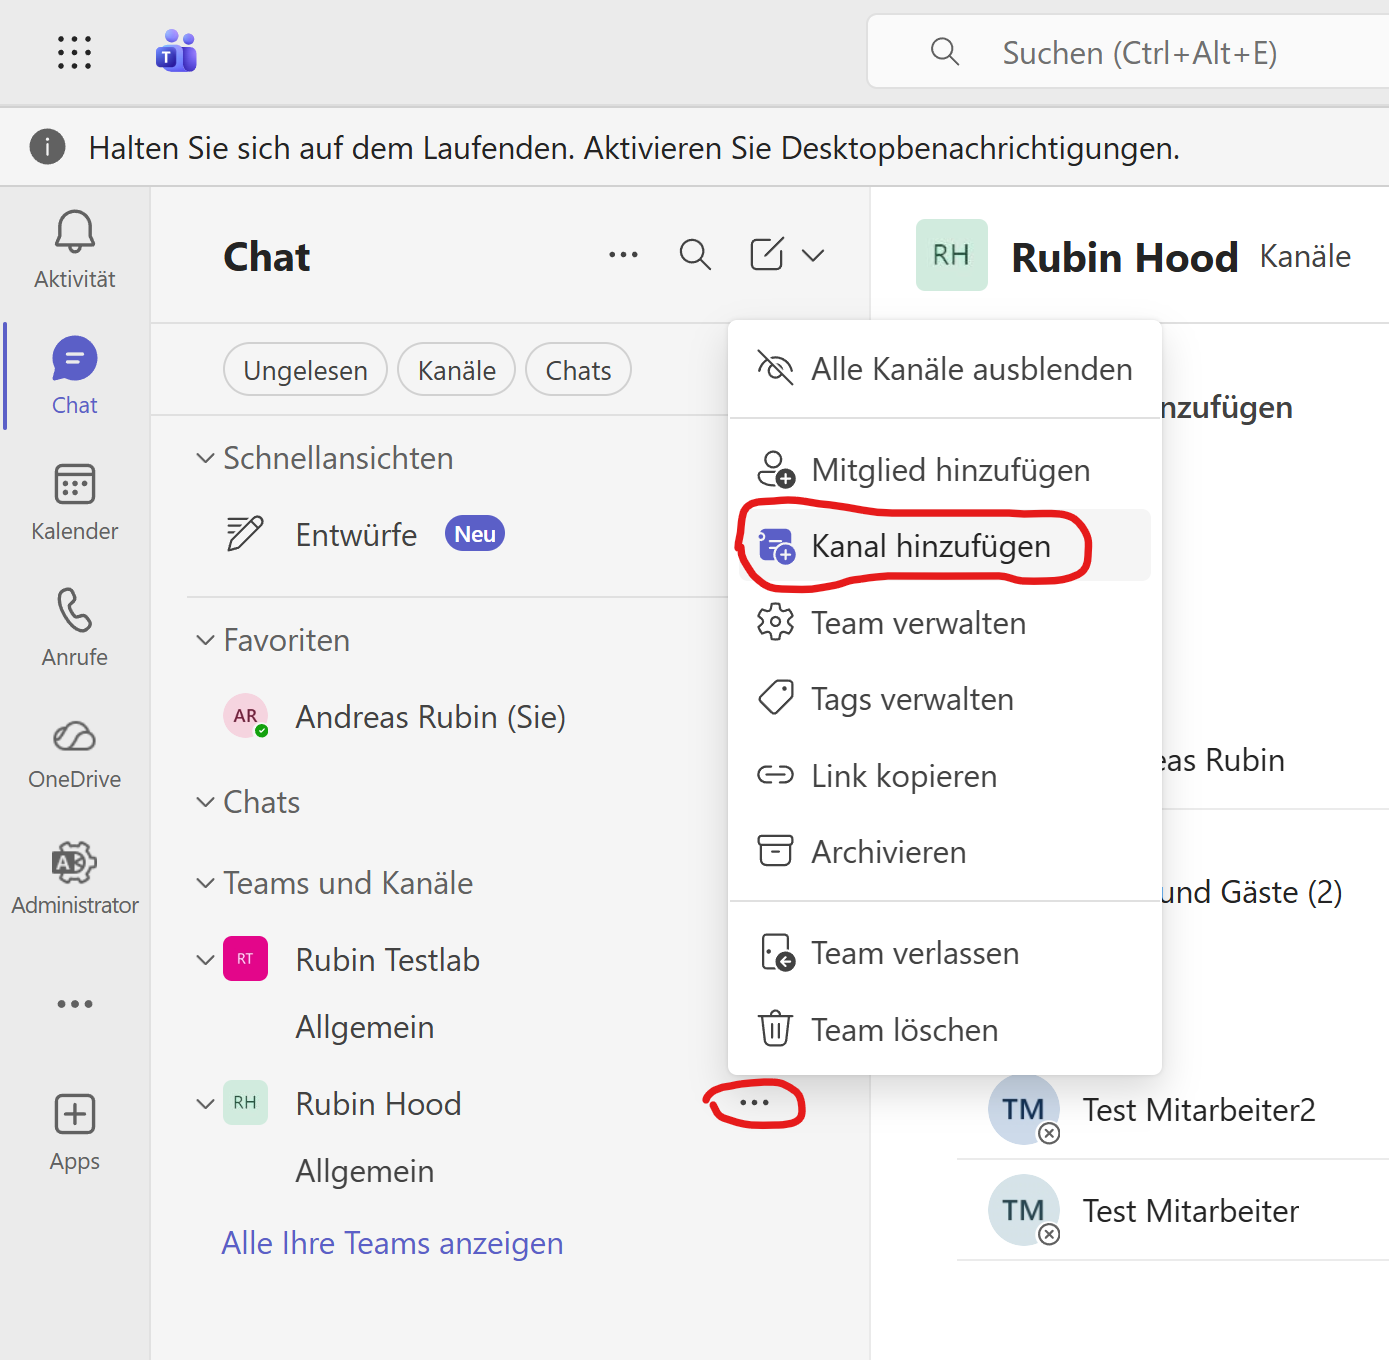Screen dimensions: 1389x1360
Task: Click the search magnifier in Chat header
Action: coord(695,255)
